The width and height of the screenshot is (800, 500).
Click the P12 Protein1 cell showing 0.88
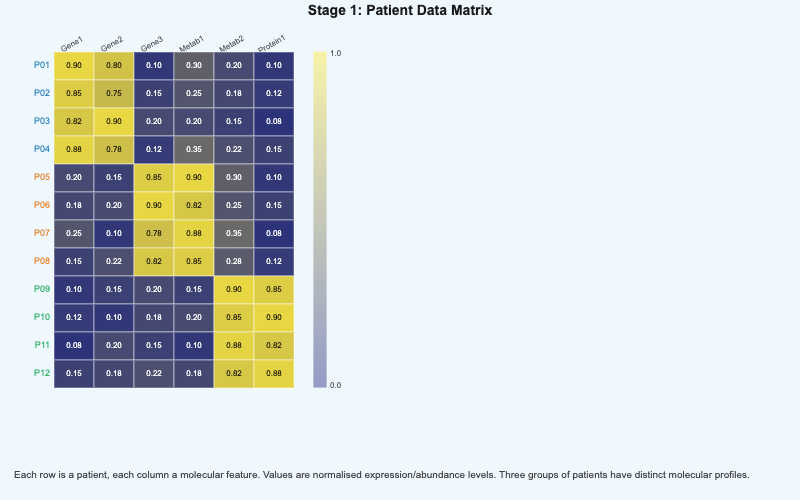(x=274, y=373)
